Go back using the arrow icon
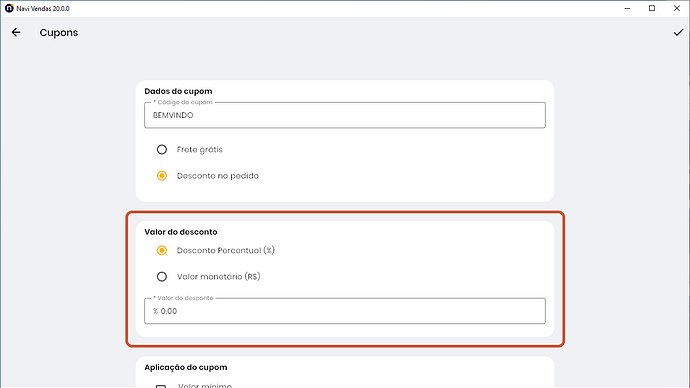 tap(16, 32)
